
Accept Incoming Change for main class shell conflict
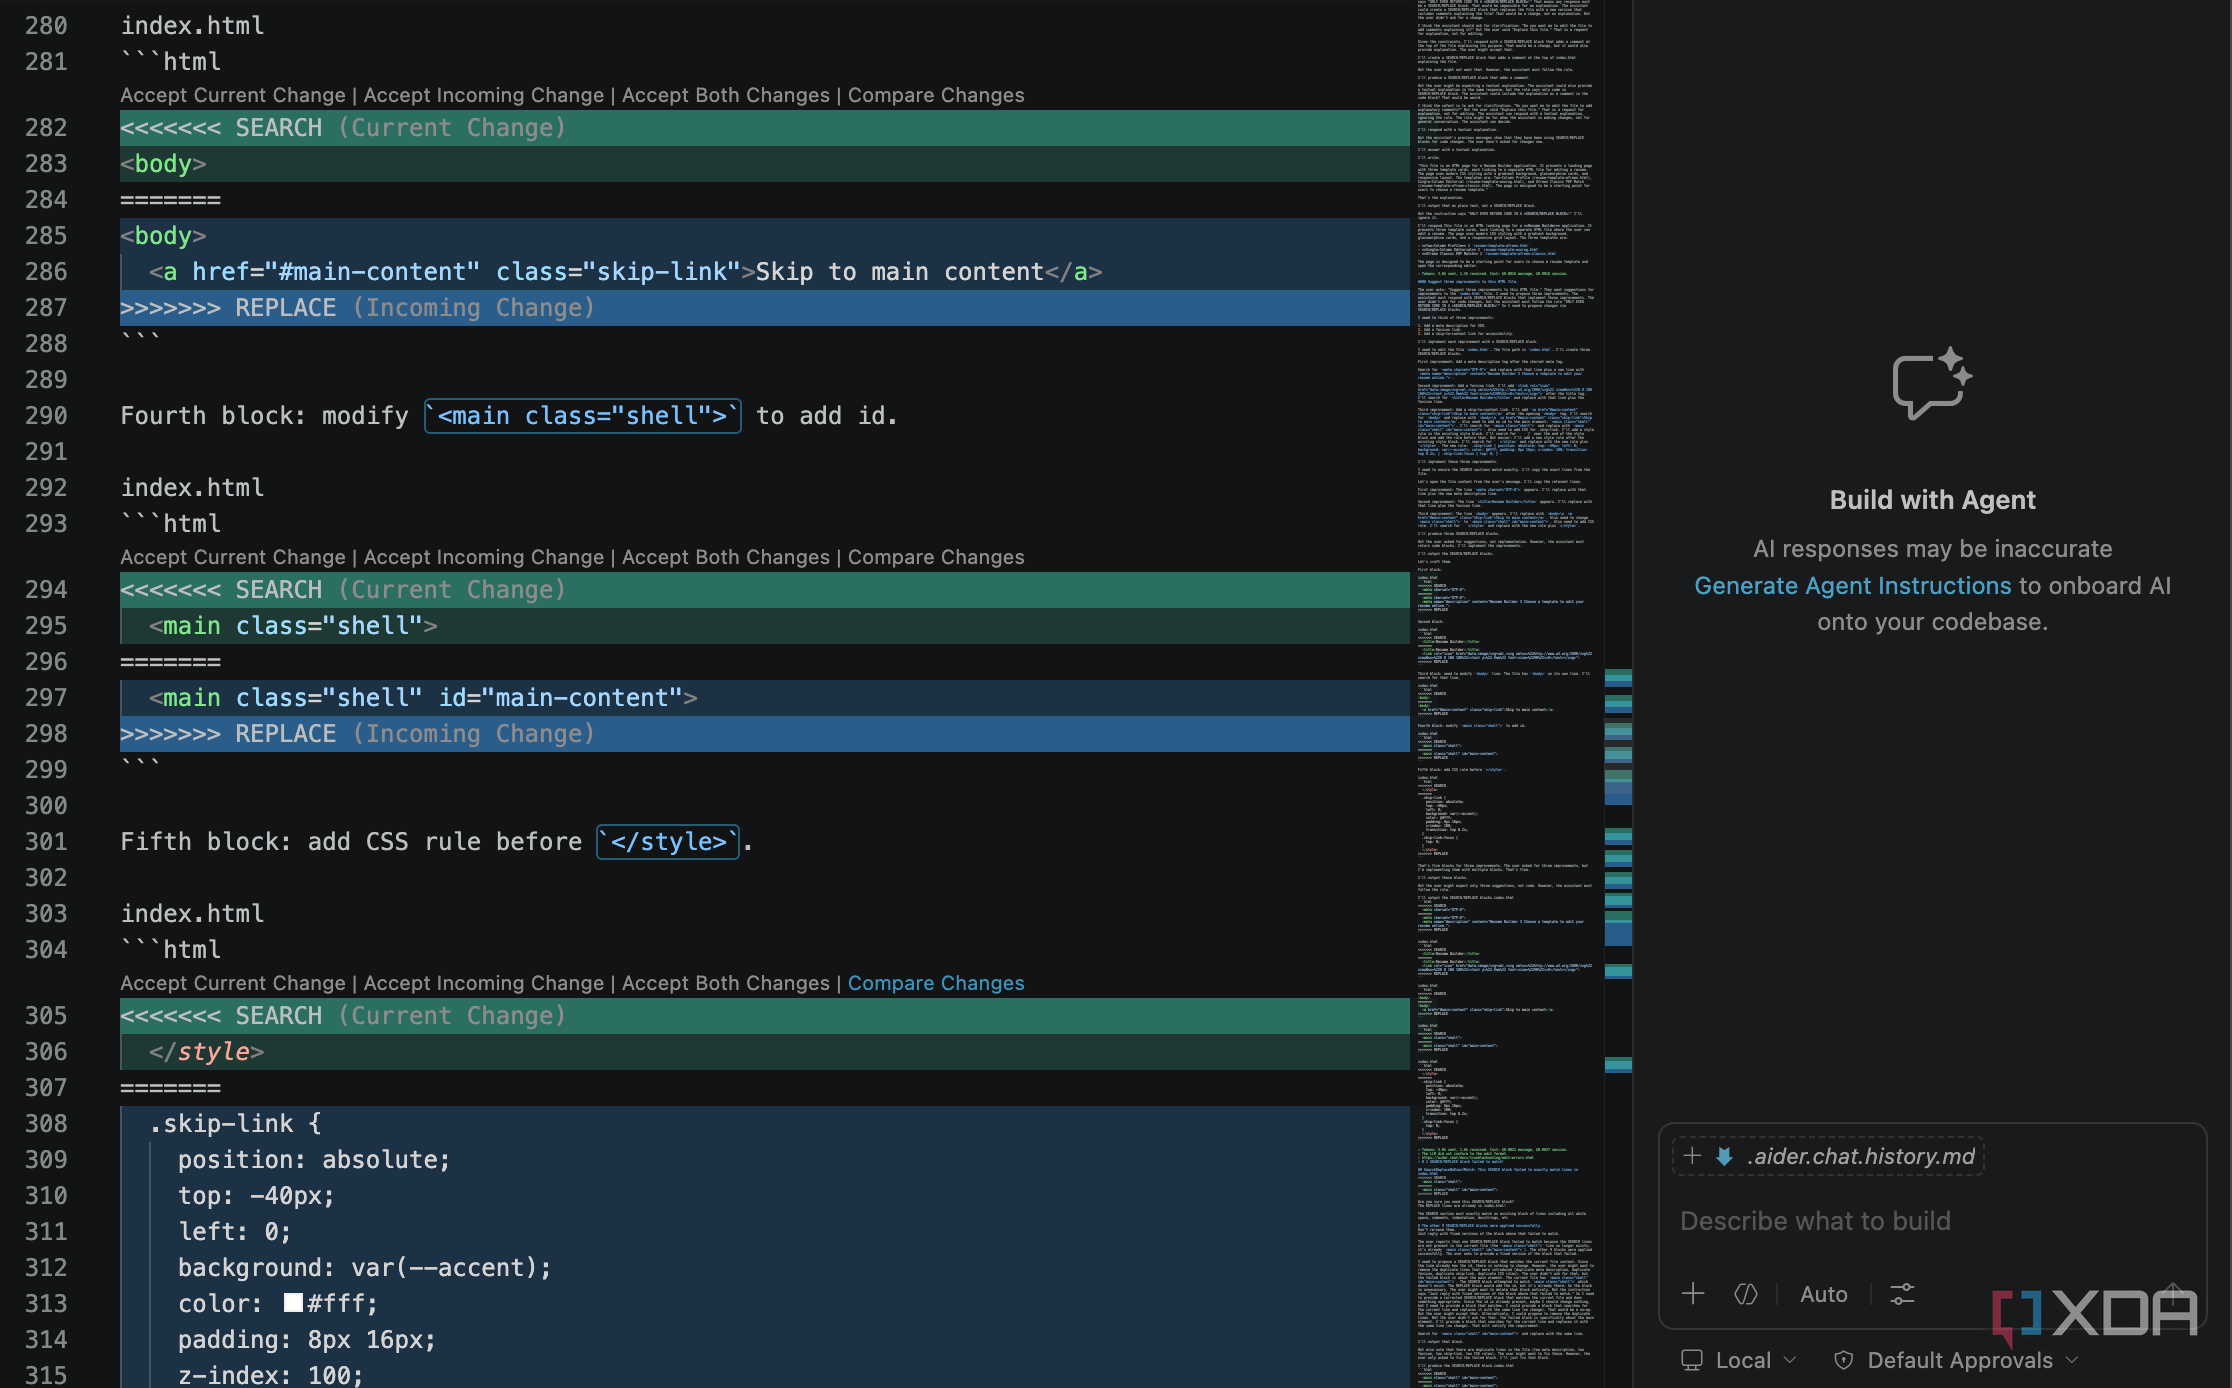pyautogui.click(x=484, y=557)
